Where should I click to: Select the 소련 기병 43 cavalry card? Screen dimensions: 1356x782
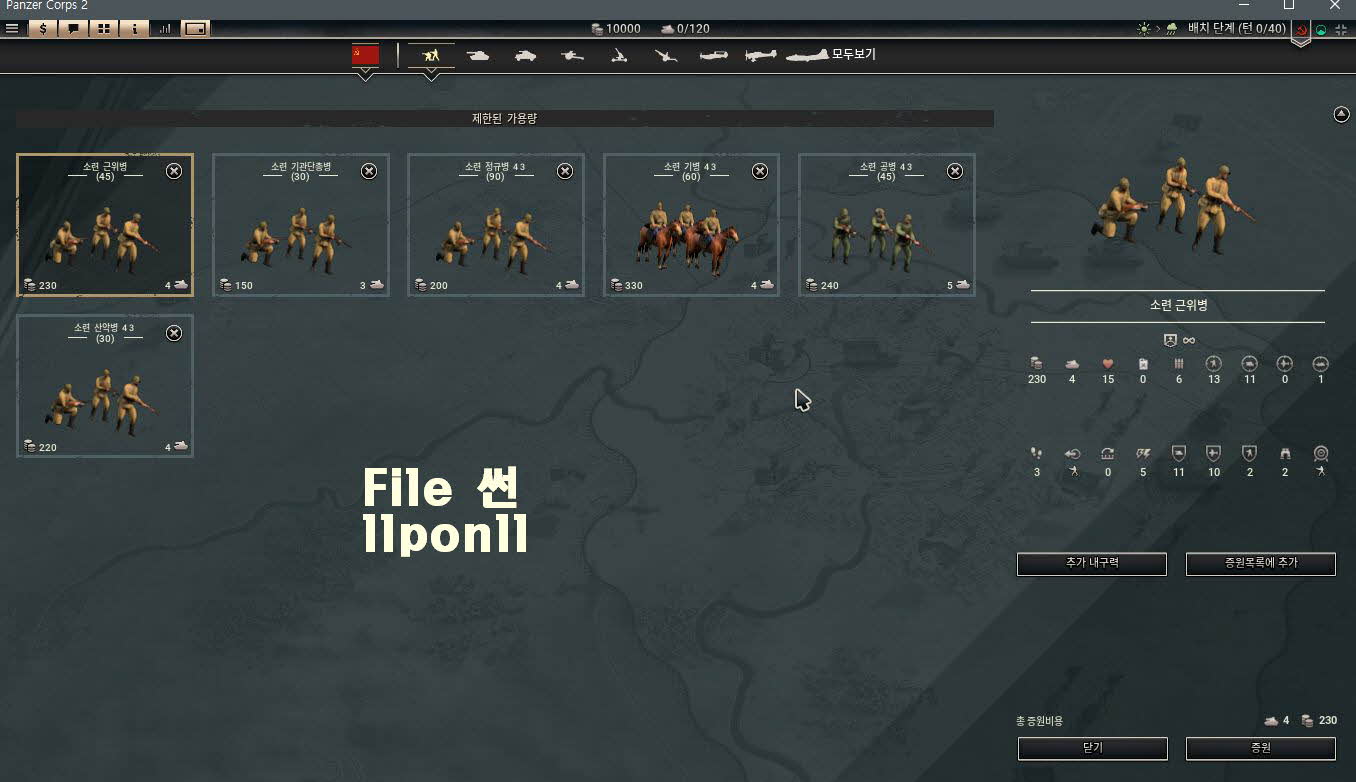point(691,225)
